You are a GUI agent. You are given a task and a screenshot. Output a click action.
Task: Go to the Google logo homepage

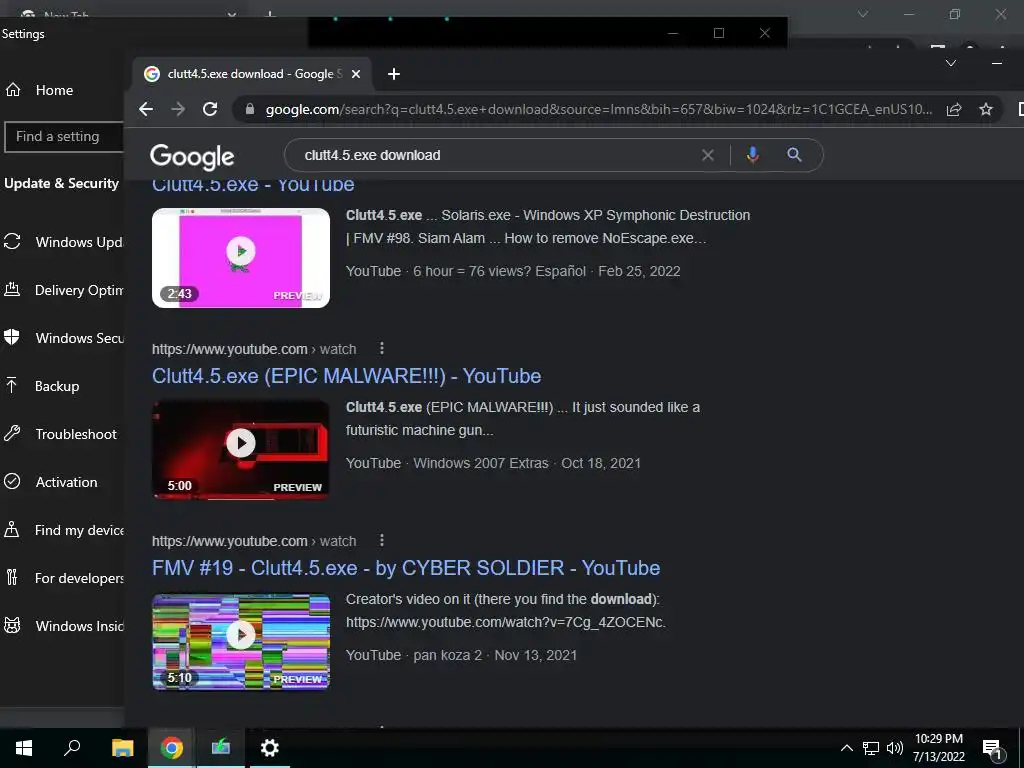192,156
